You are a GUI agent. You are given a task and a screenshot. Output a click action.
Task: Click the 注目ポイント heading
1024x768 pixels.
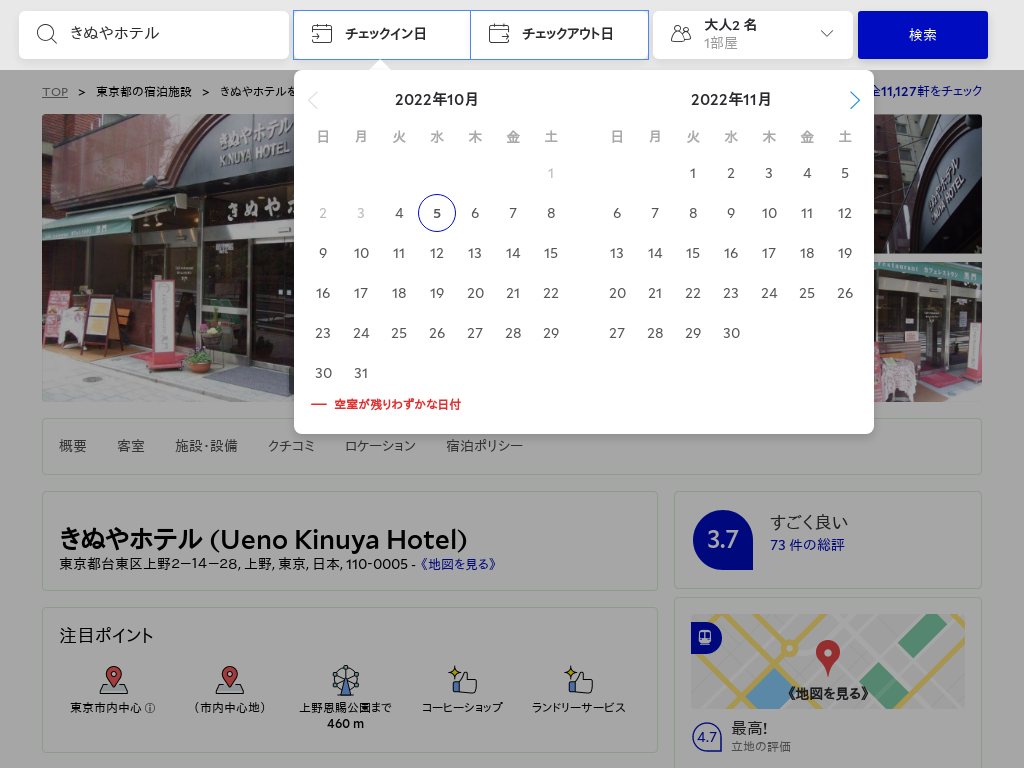click(106, 635)
